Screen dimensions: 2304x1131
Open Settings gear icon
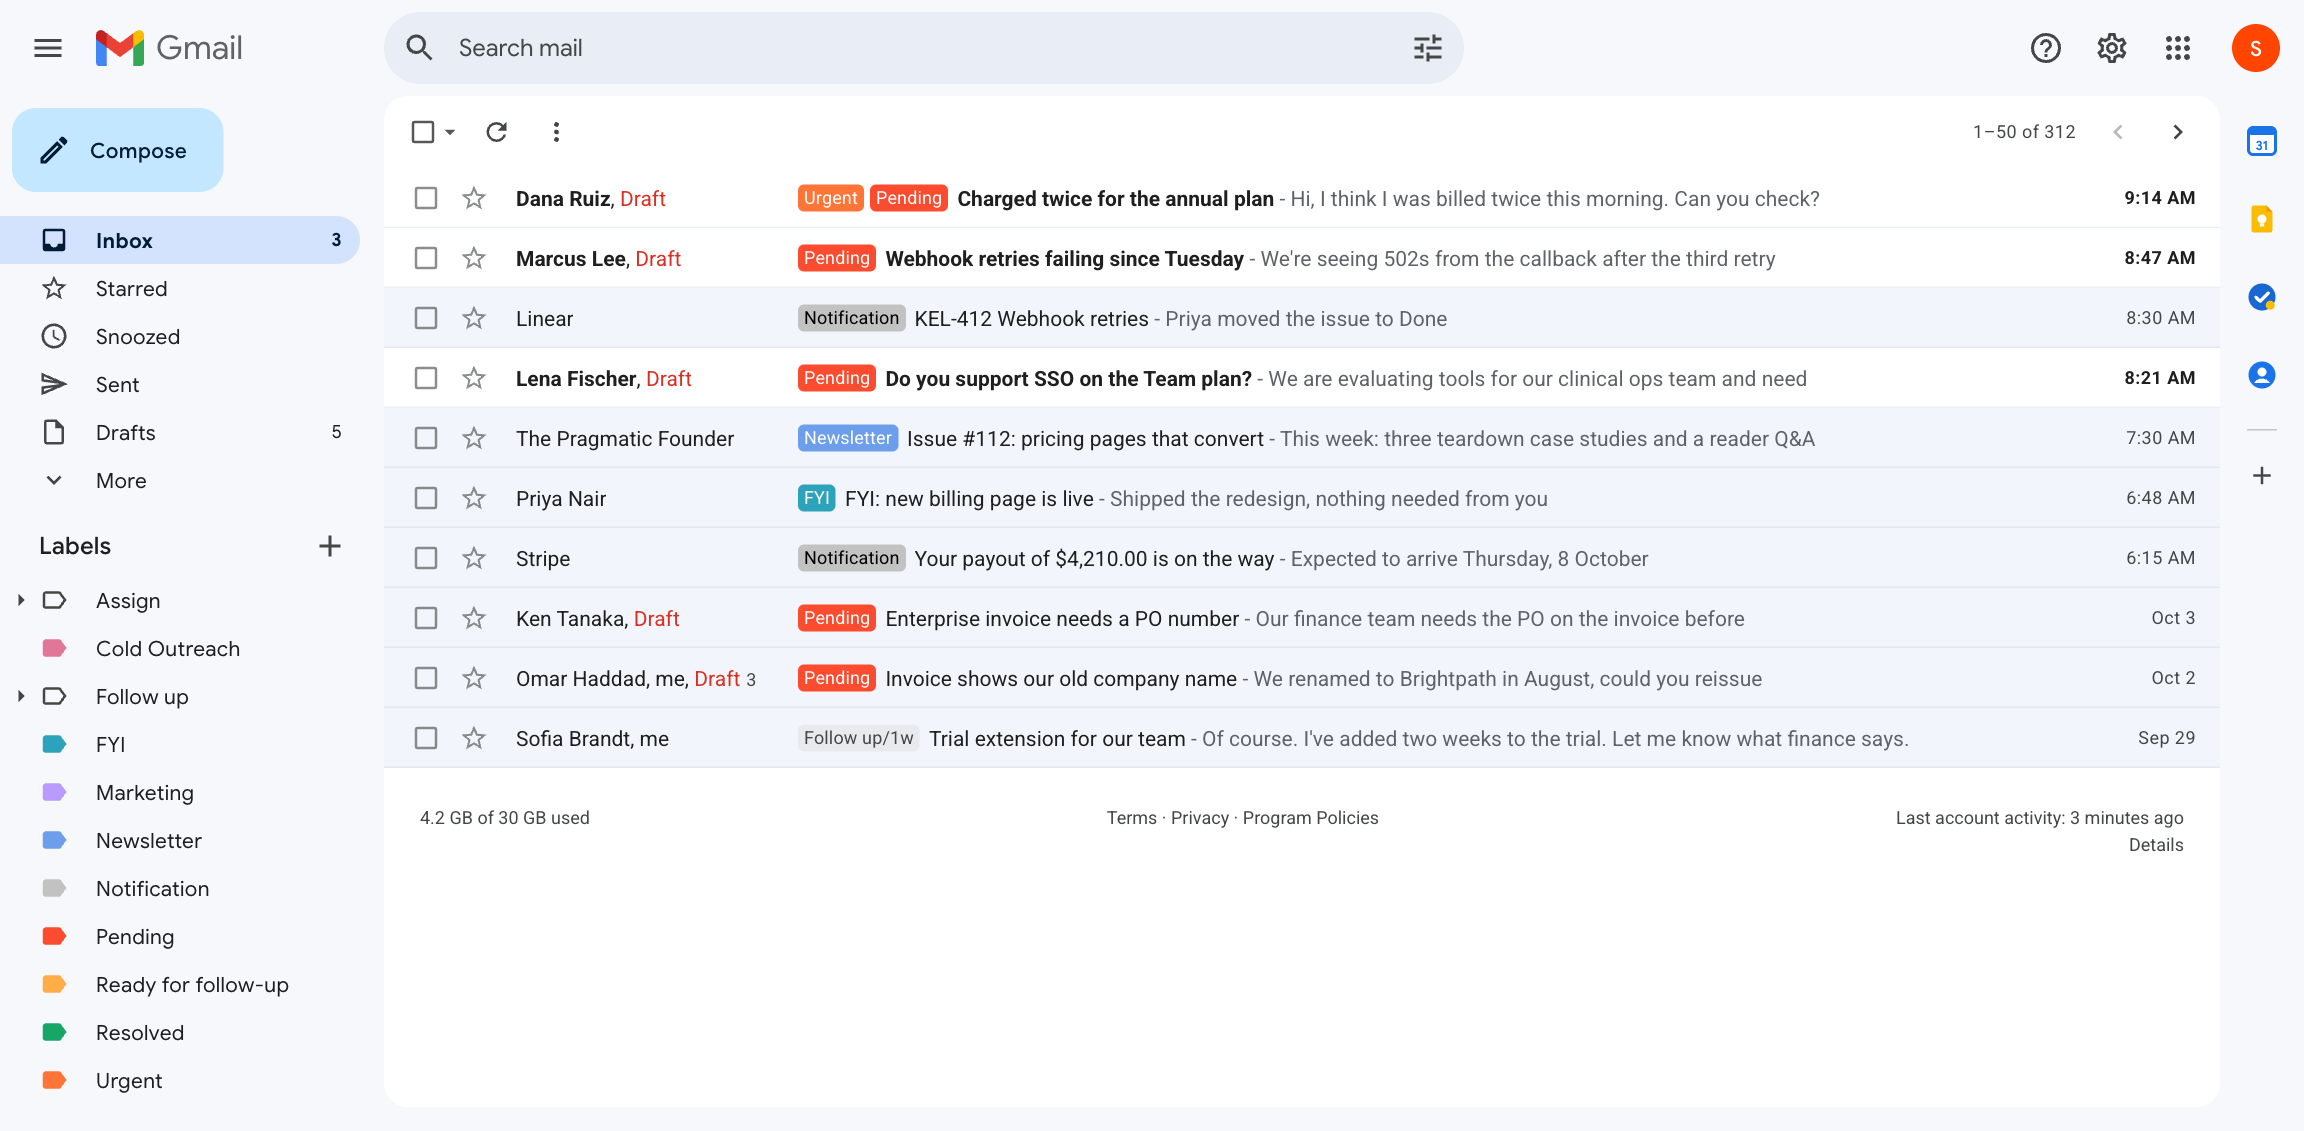[2111, 48]
